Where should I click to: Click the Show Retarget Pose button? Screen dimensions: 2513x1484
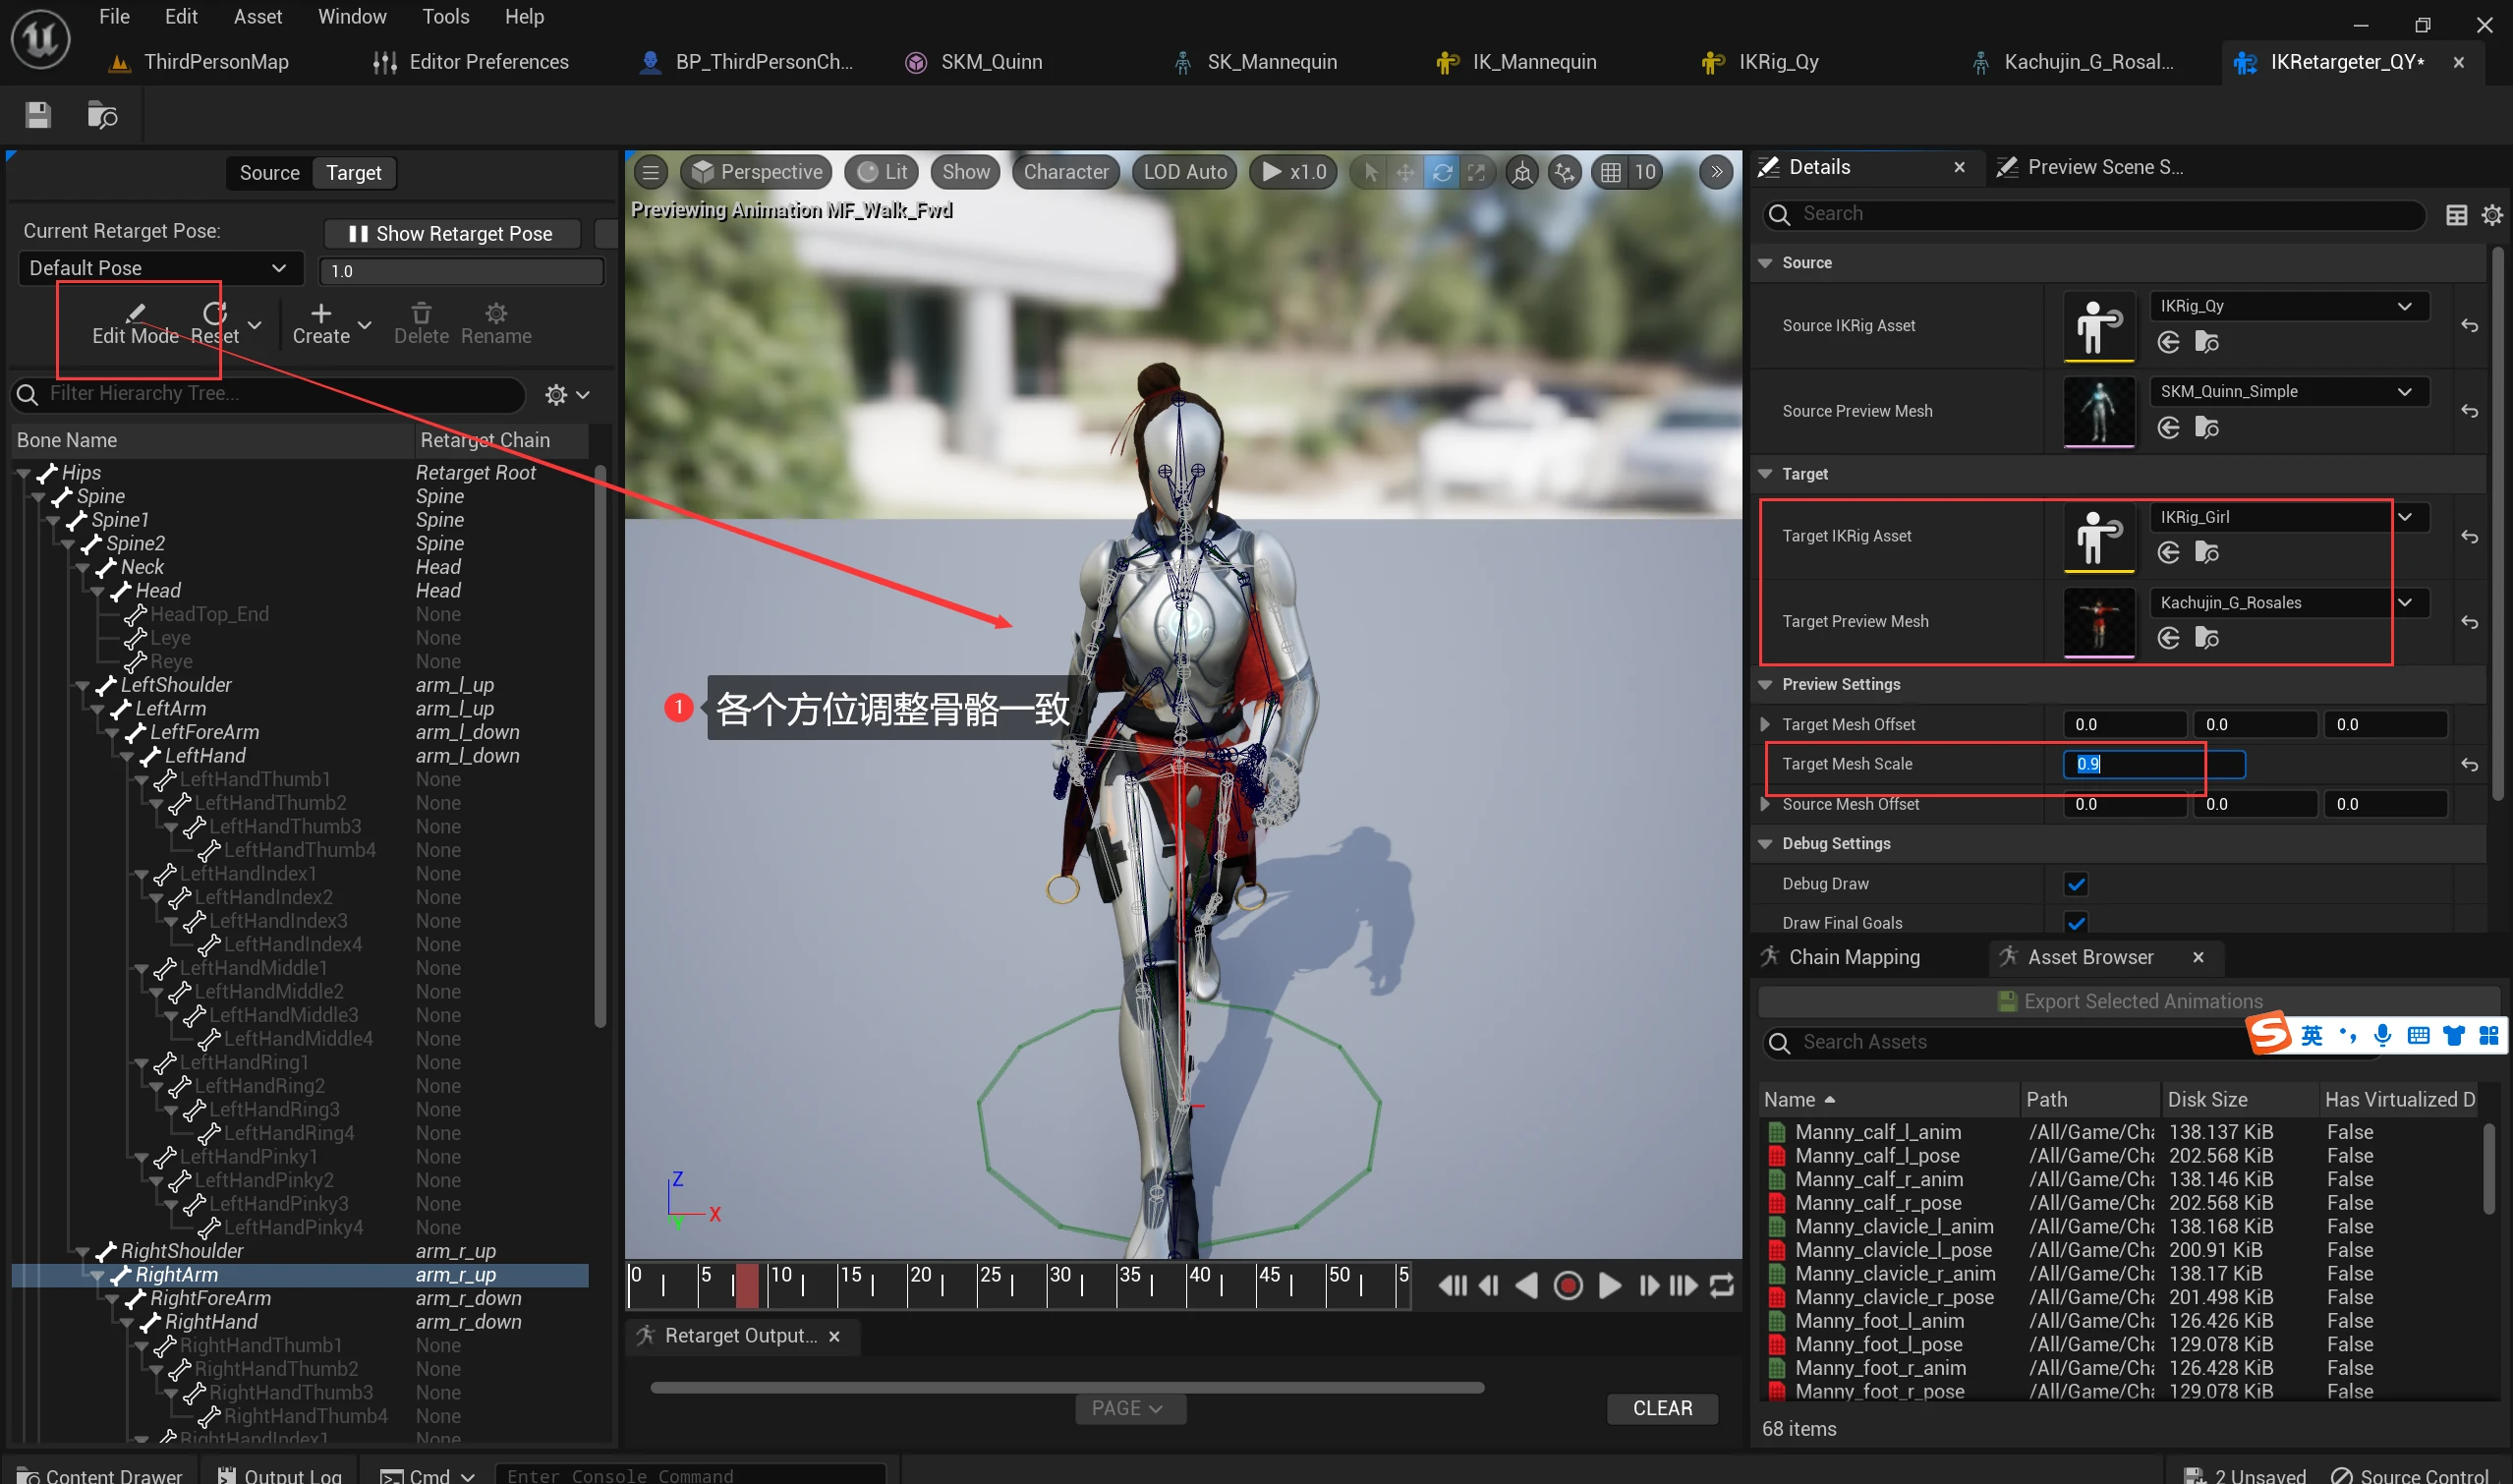tap(452, 233)
